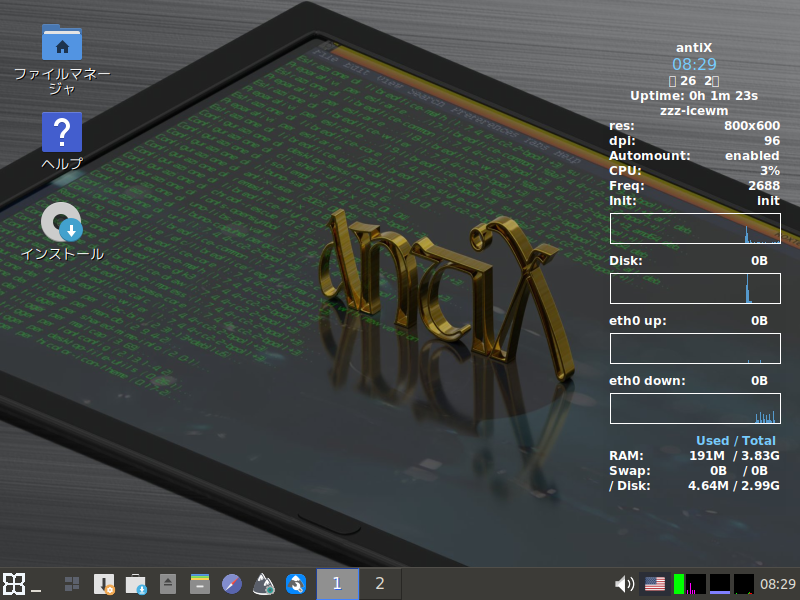
Task: Open the antiX start menu logo in taskbar
Action: click(14, 584)
